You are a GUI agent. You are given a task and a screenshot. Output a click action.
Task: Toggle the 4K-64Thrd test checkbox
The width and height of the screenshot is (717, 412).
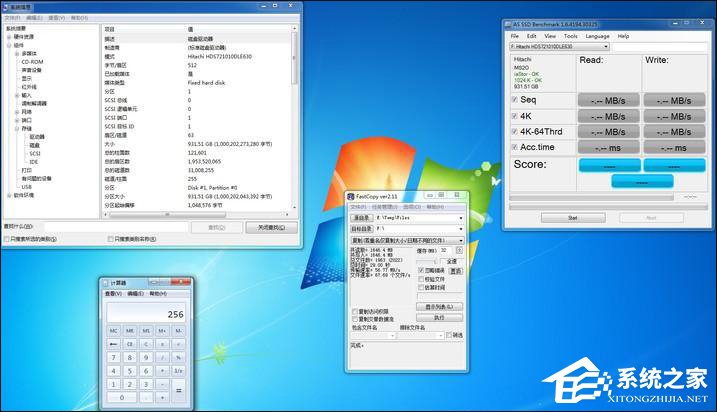coord(514,132)
